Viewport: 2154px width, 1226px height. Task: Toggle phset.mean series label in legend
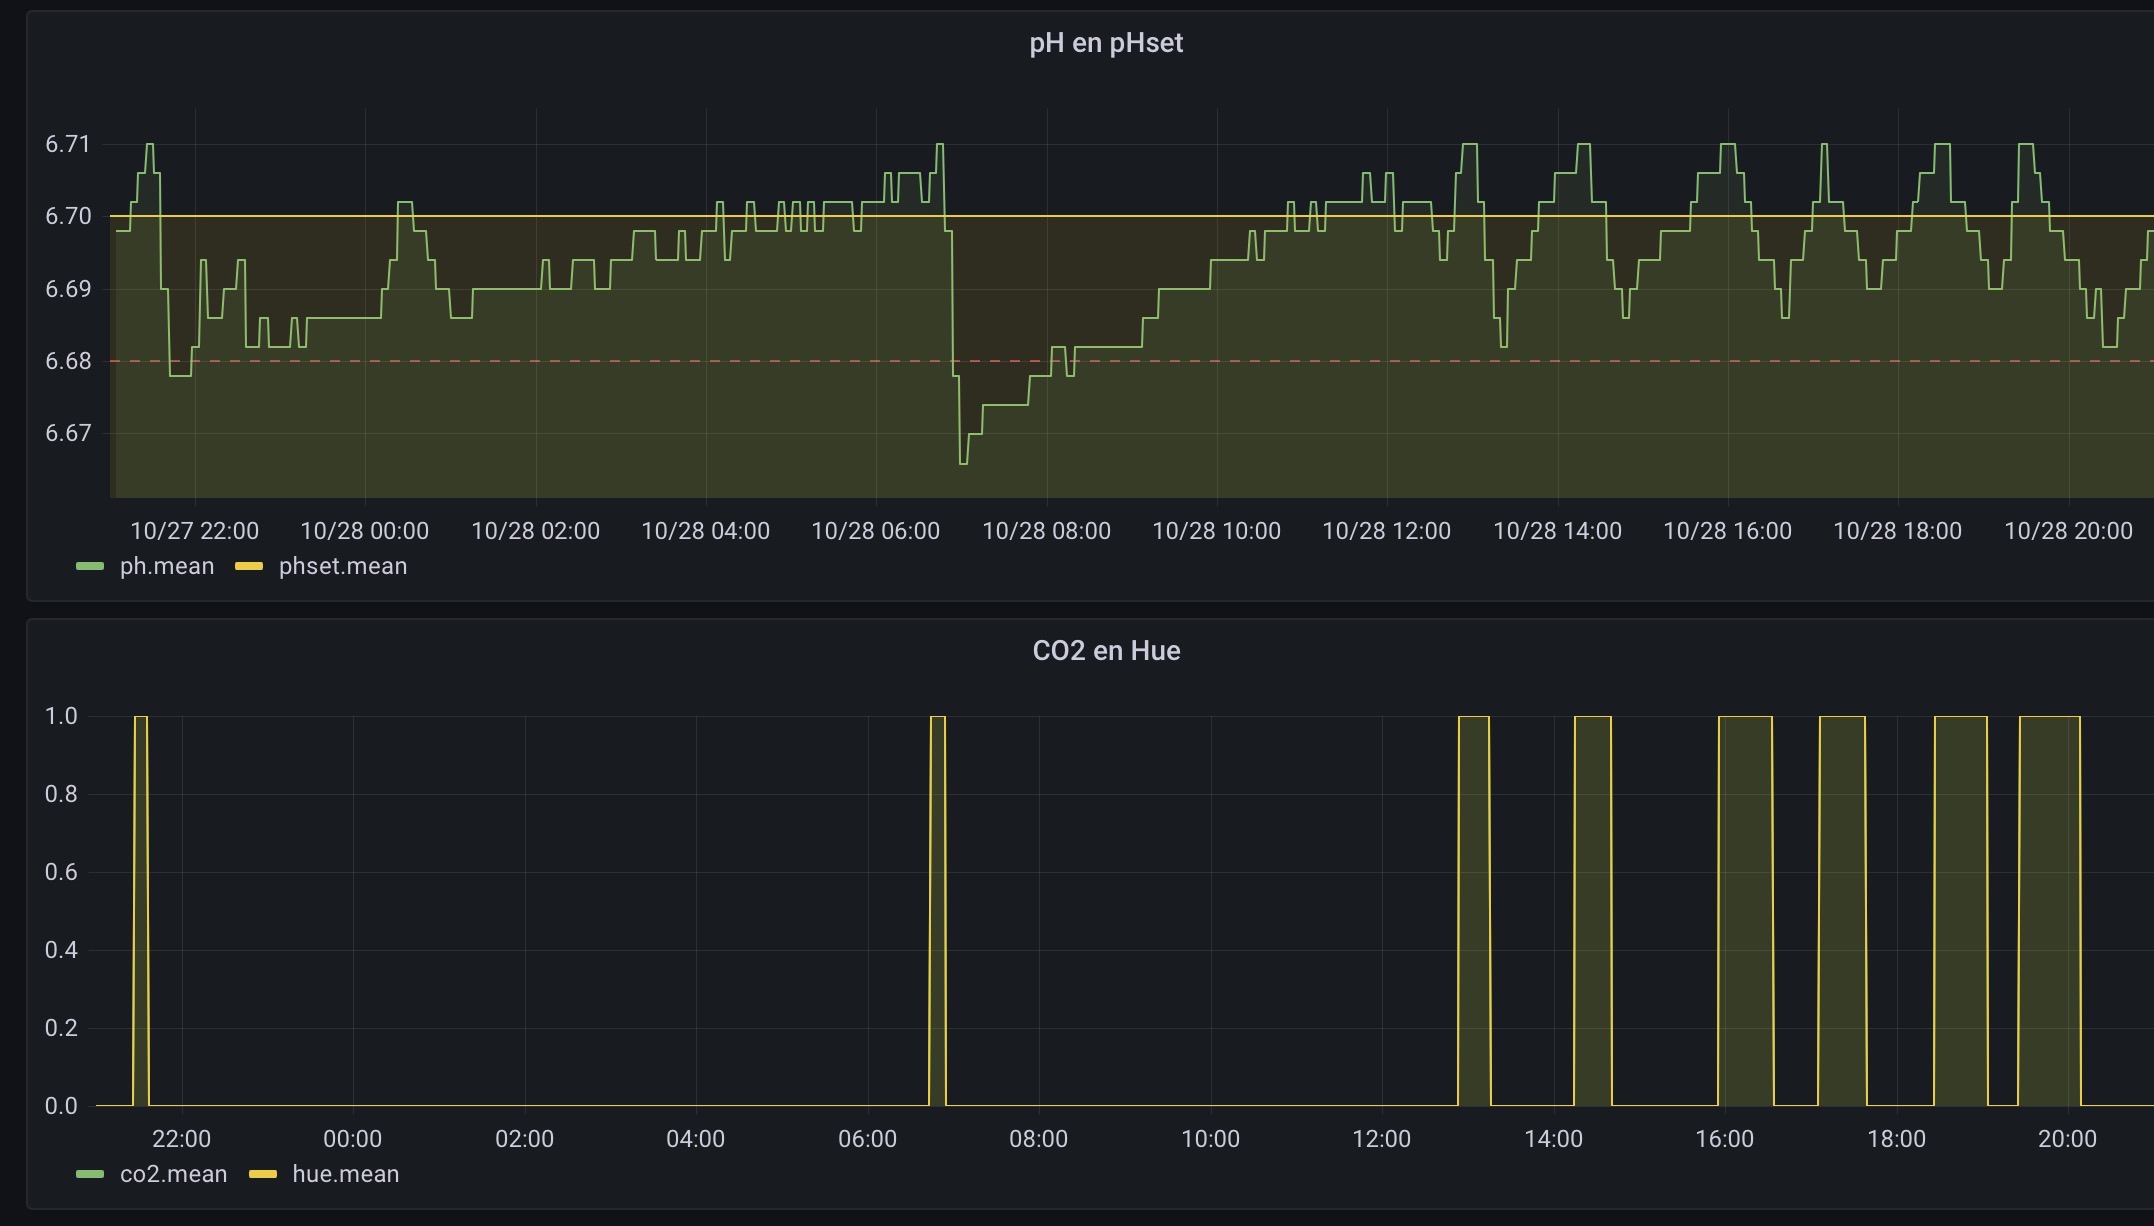click(342, 566)
